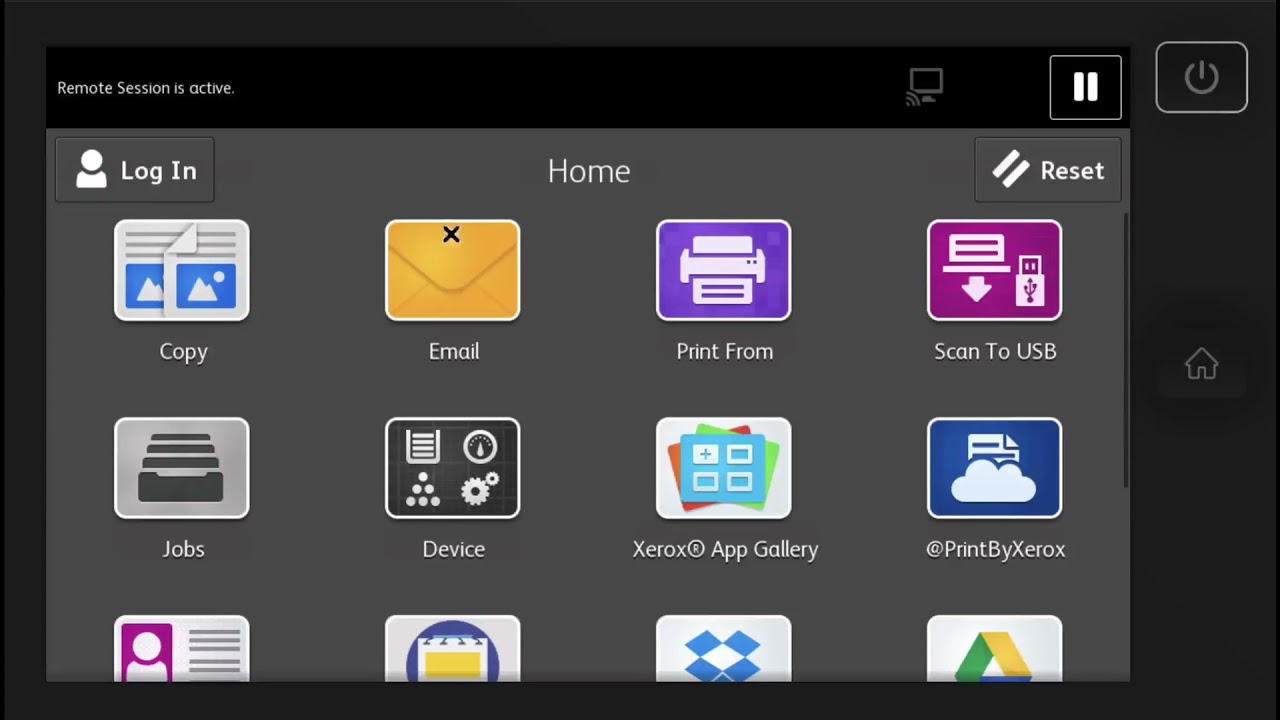The height and width of the screenshot is (720, 1280).
Task: Click the remote session monitor icon
Action: pyautogui.click(x=925, y=87)
